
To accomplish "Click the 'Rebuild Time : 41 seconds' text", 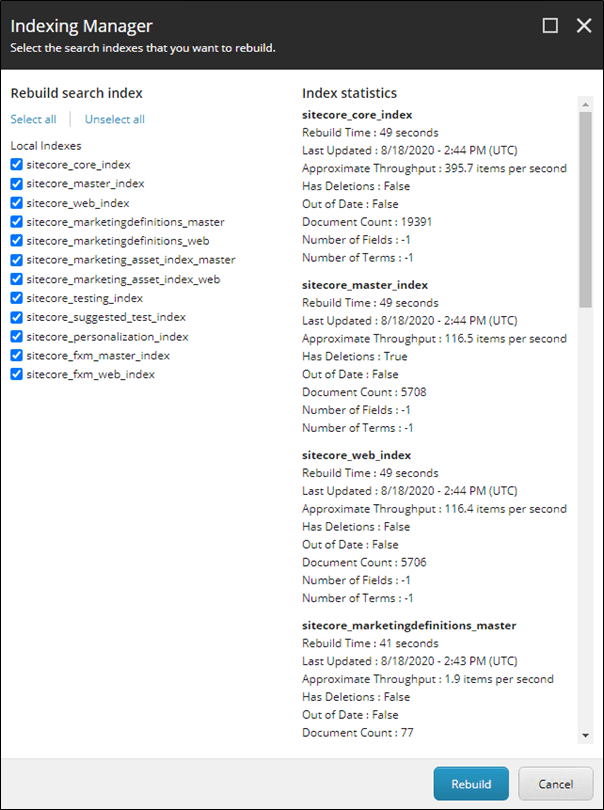I will [x=370, y=644].
